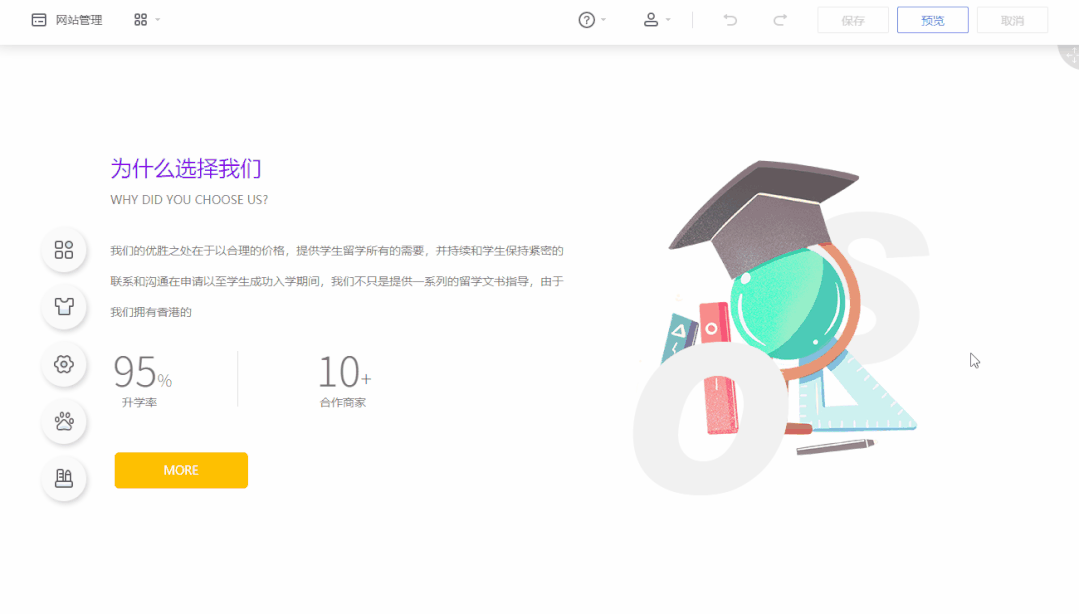Select the modules grid icon in left sidebar
1079x614 pixels.
(x=64, y=251)
